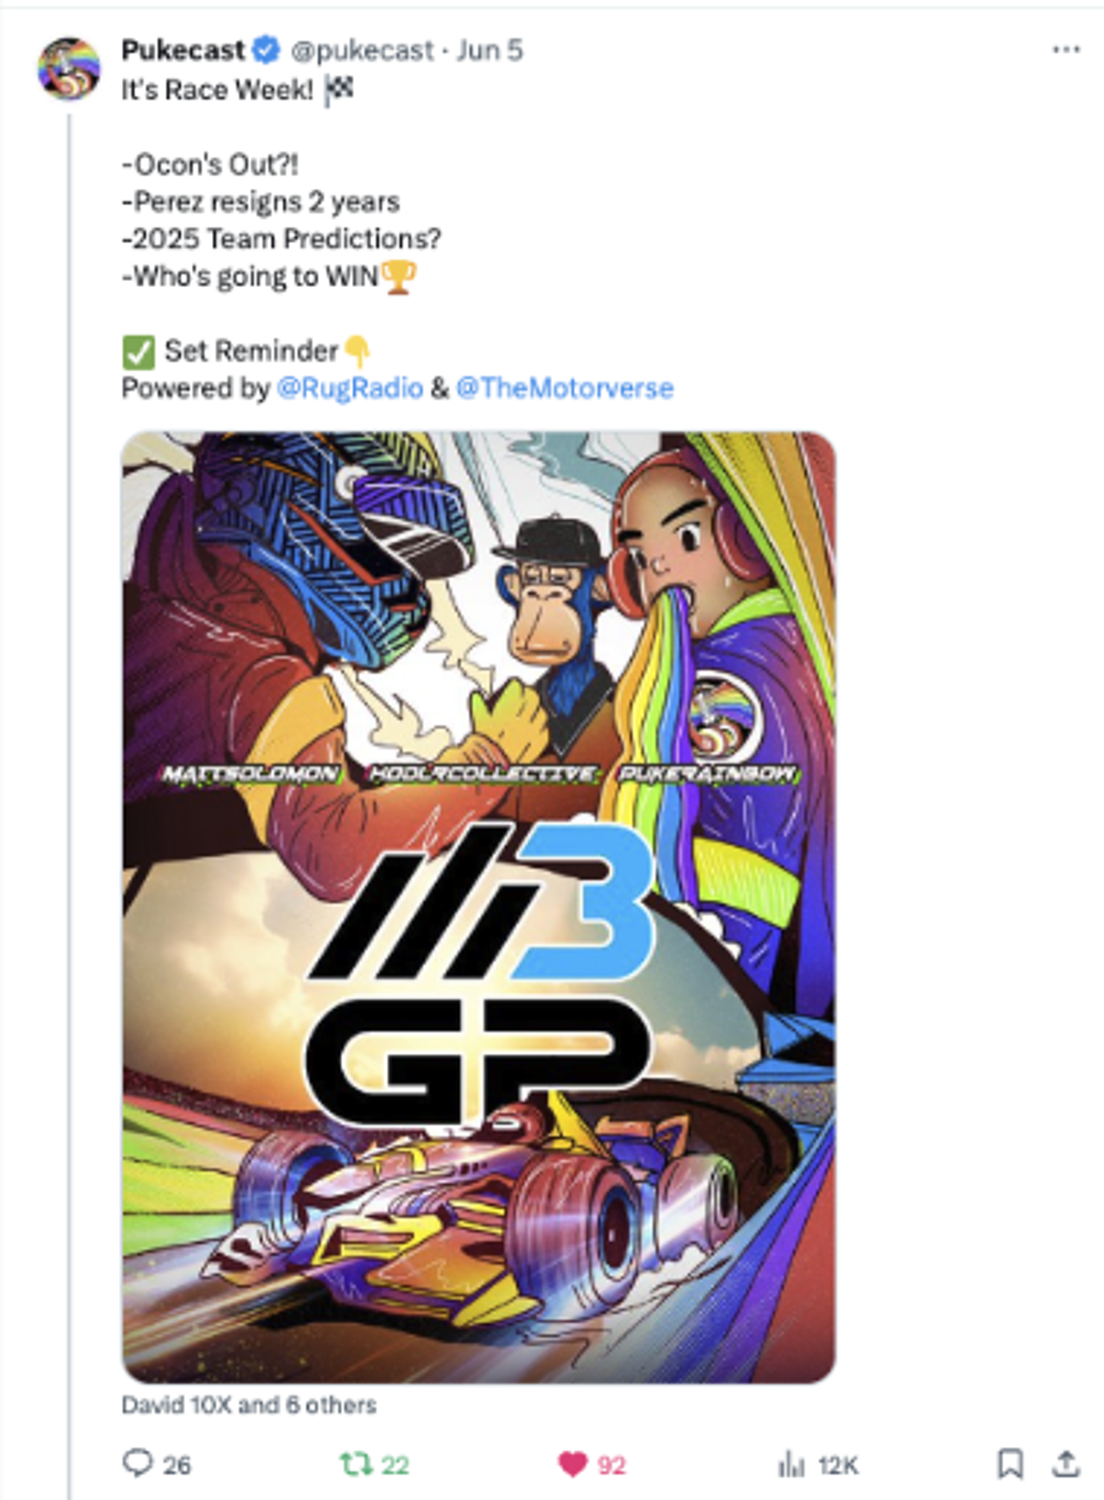Open the M3 GP race artwork image
Viewport: 1104px width, 1500px height.
478,907
